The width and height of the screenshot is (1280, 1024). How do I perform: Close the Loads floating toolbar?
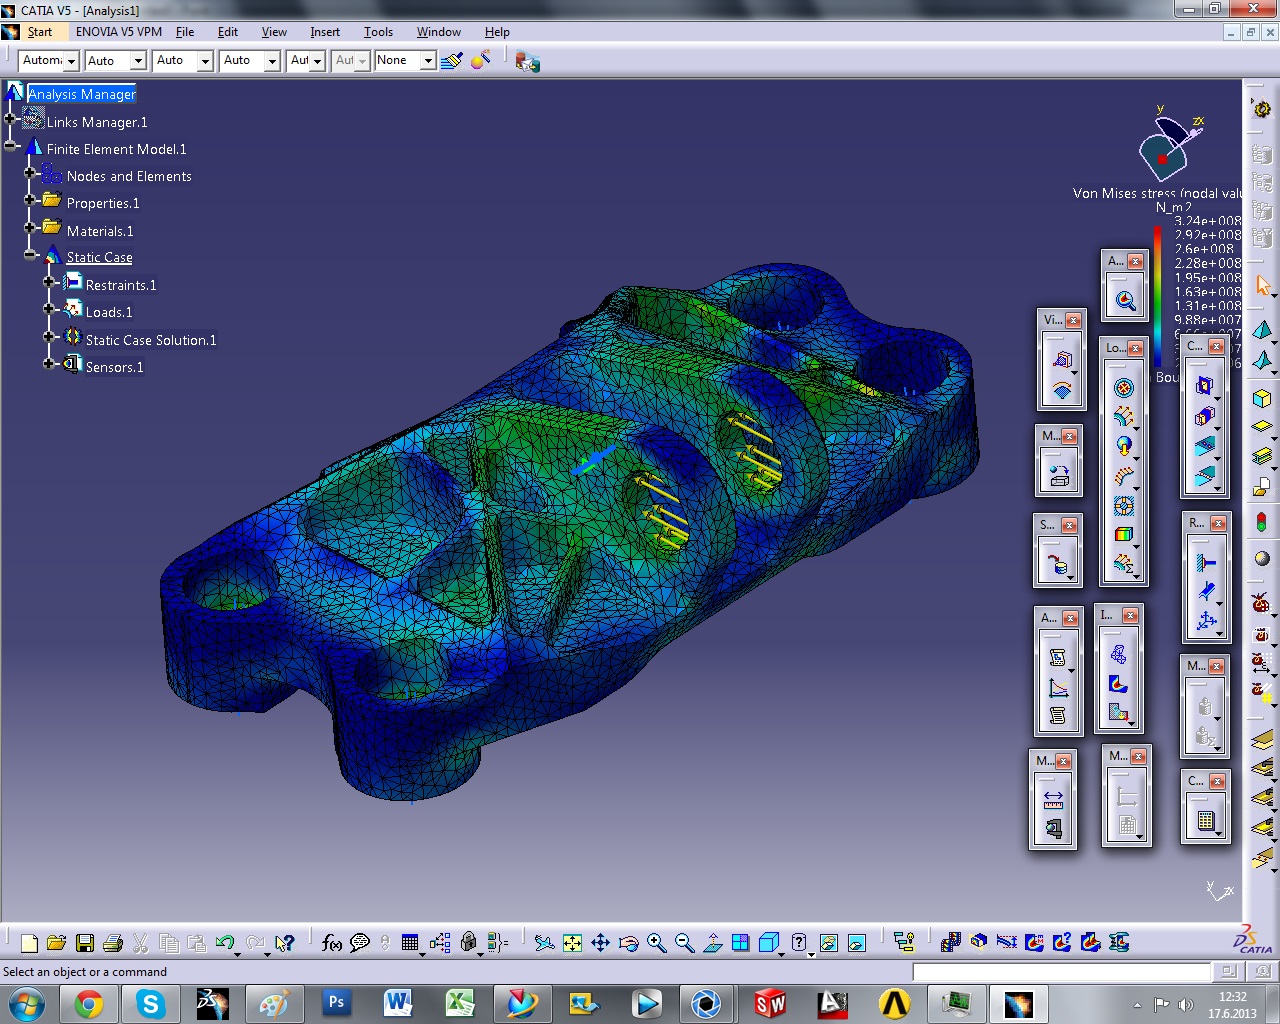[x=1134, y=348]
